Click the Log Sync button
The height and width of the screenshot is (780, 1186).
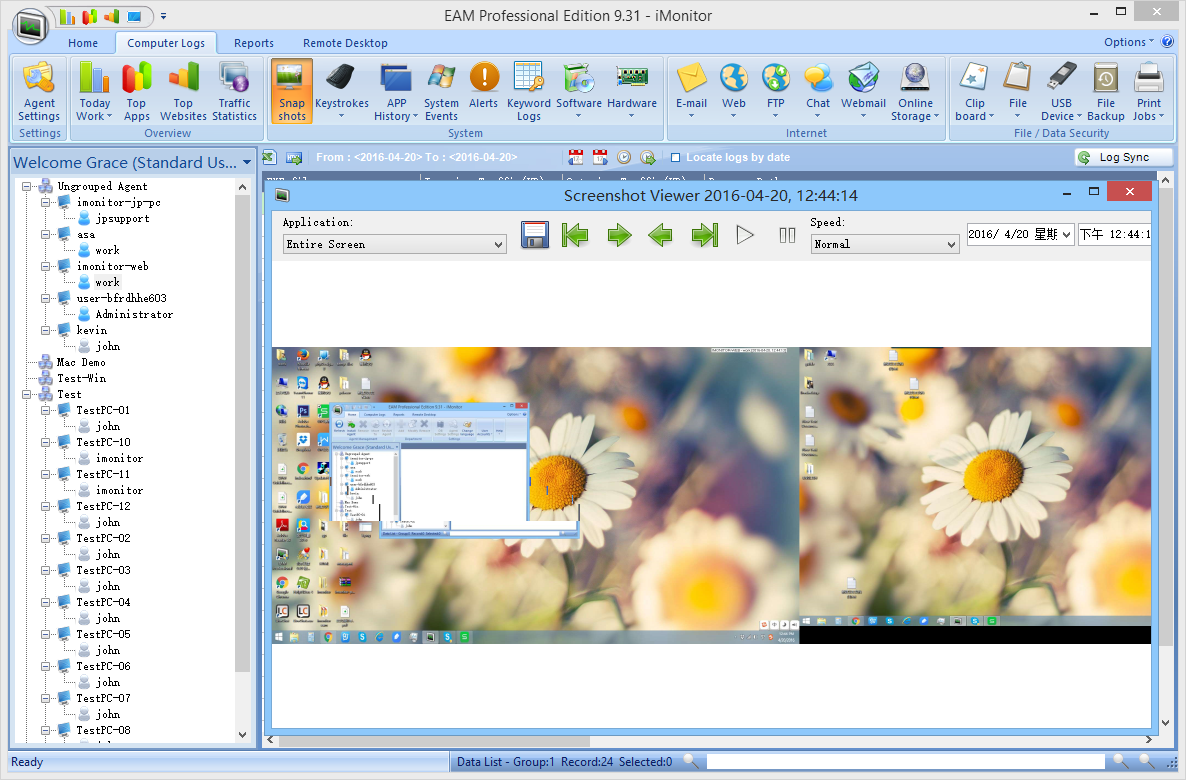(1122, 157)
